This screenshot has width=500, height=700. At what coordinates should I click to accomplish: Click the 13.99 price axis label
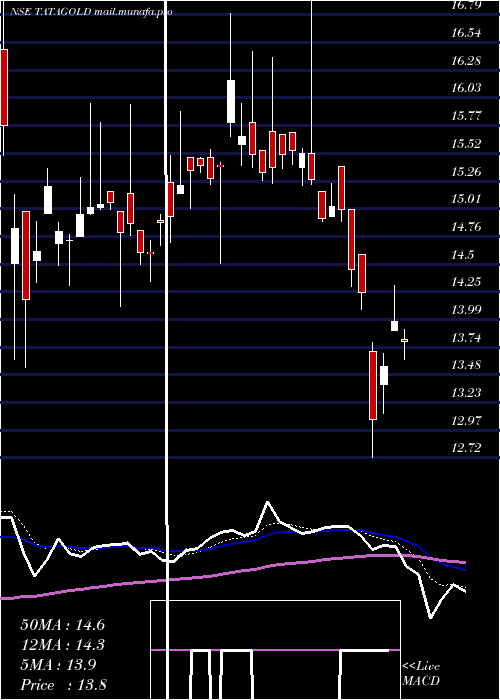[x=466, y=309]
